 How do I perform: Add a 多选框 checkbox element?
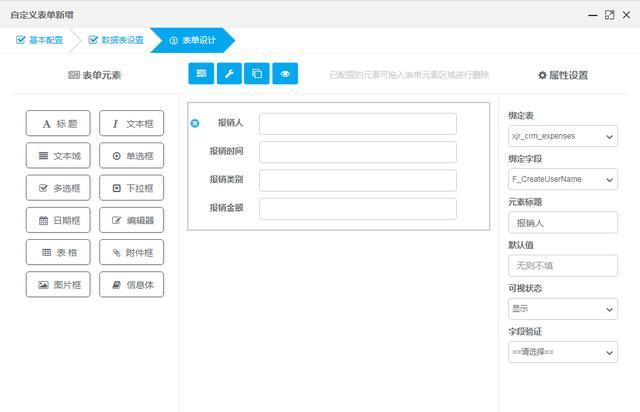pos(58,187)
